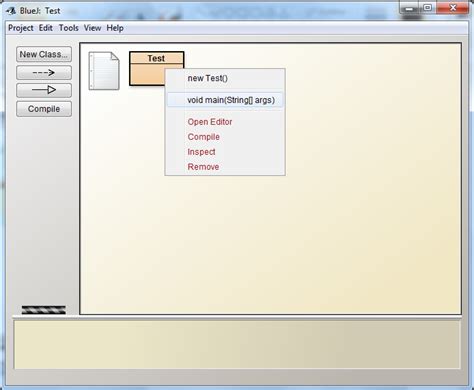Viewport: 474px width, 390px height.
Task: Click the striped work indicator bar
Action: 44,310
